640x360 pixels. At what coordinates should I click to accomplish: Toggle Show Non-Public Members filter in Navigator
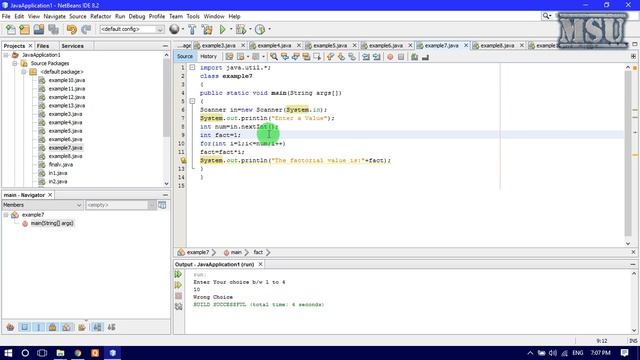(52, 327)
